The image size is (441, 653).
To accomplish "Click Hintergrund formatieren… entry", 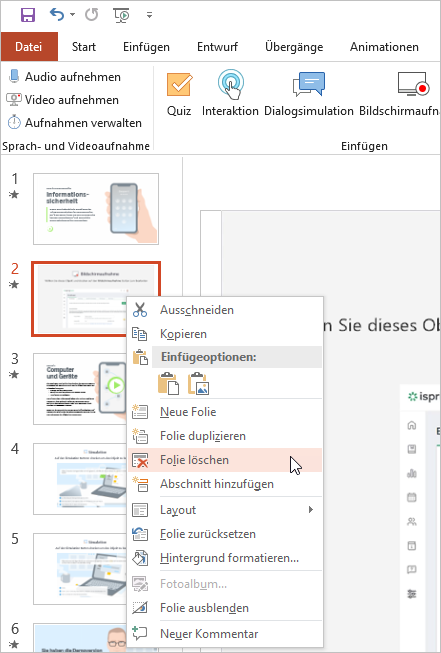I will [x=225, y=558].
